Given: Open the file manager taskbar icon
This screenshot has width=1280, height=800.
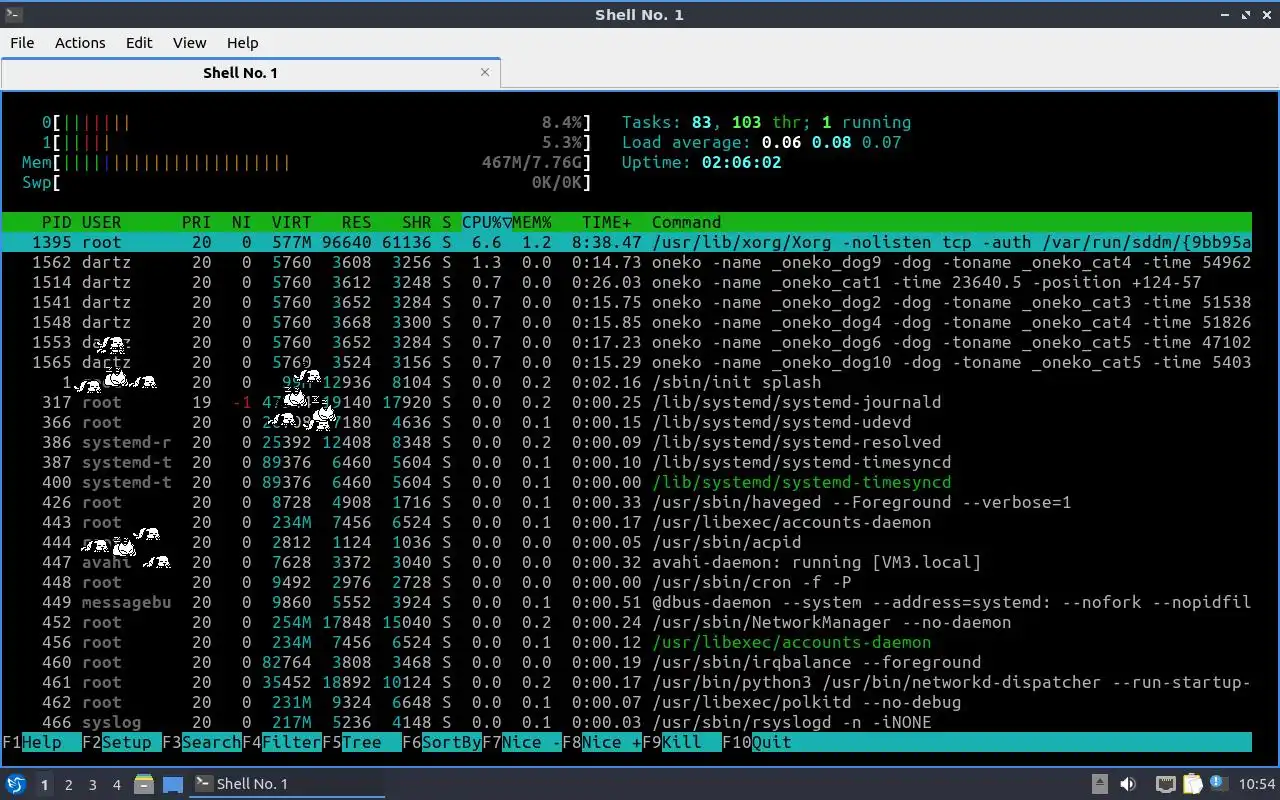Looking at the screenshot, I should (144, 784).
